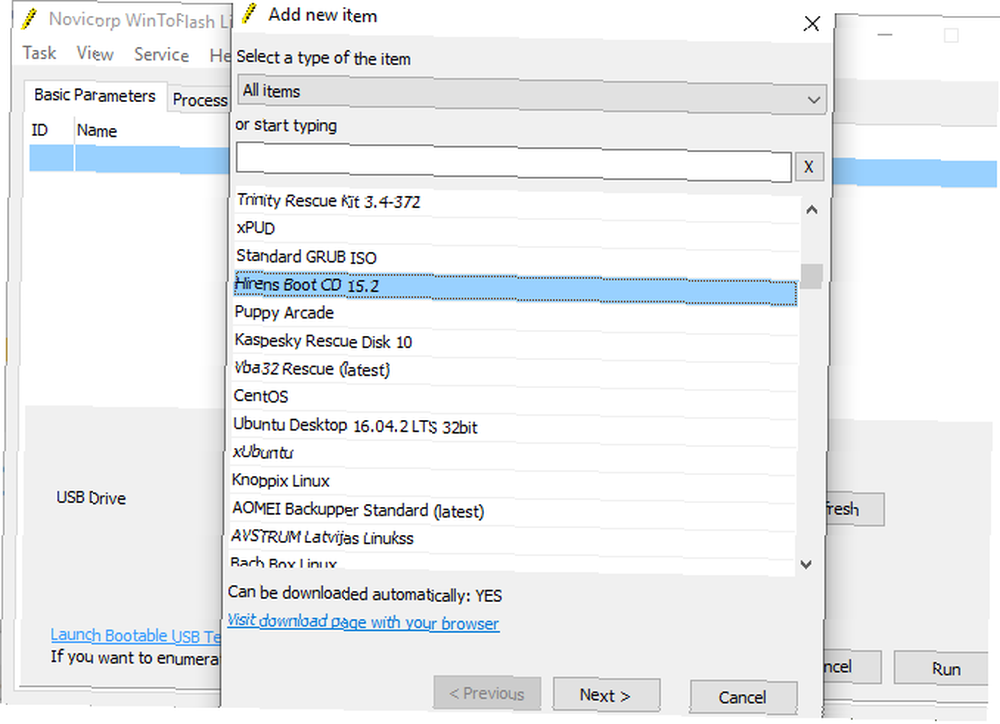
Task: Click the search text field under 'or start typing'
Action: click(513, 162)
